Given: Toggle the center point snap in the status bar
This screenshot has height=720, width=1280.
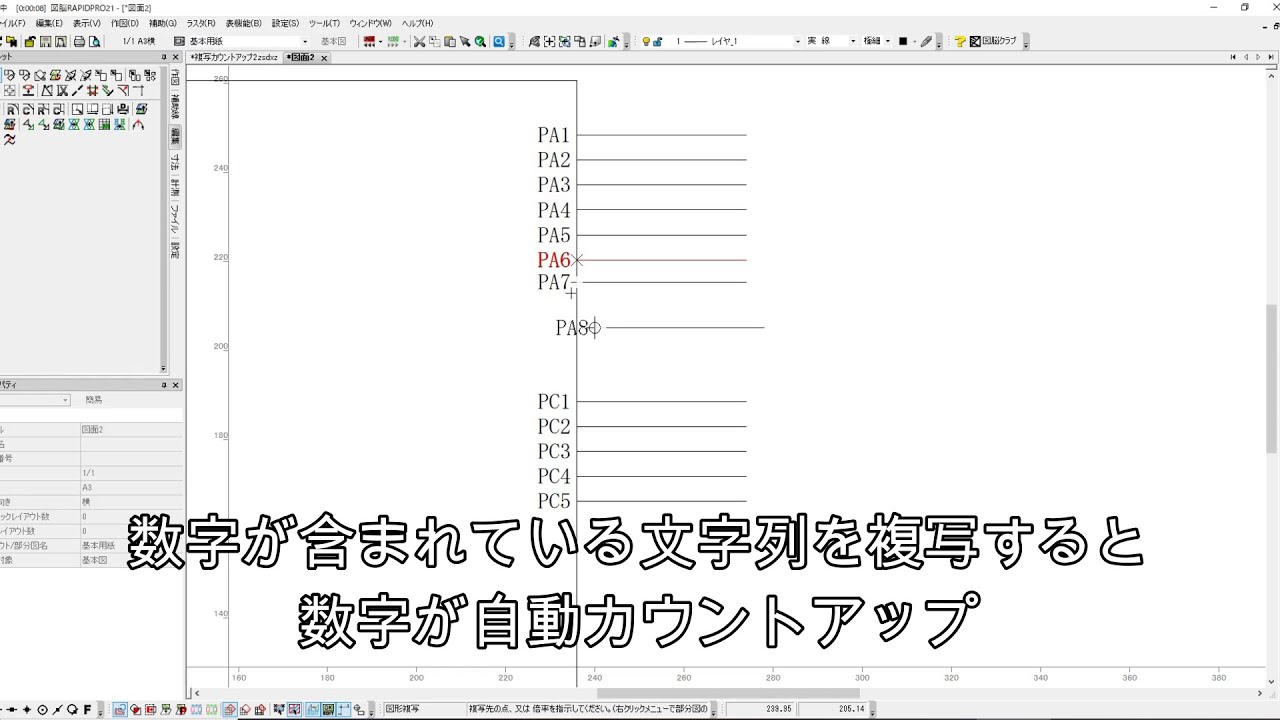Looking at the screenshot, I should [41, 710].
